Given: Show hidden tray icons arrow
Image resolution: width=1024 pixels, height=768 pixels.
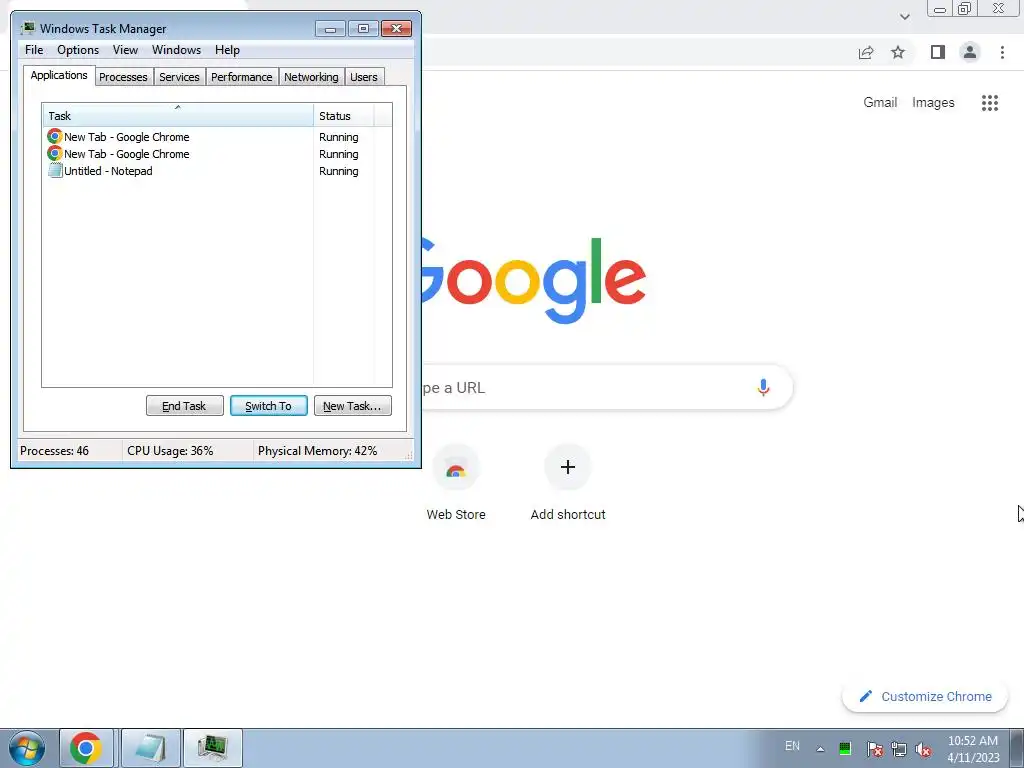Looking at the screenshot, I should (x=820, y=749).
